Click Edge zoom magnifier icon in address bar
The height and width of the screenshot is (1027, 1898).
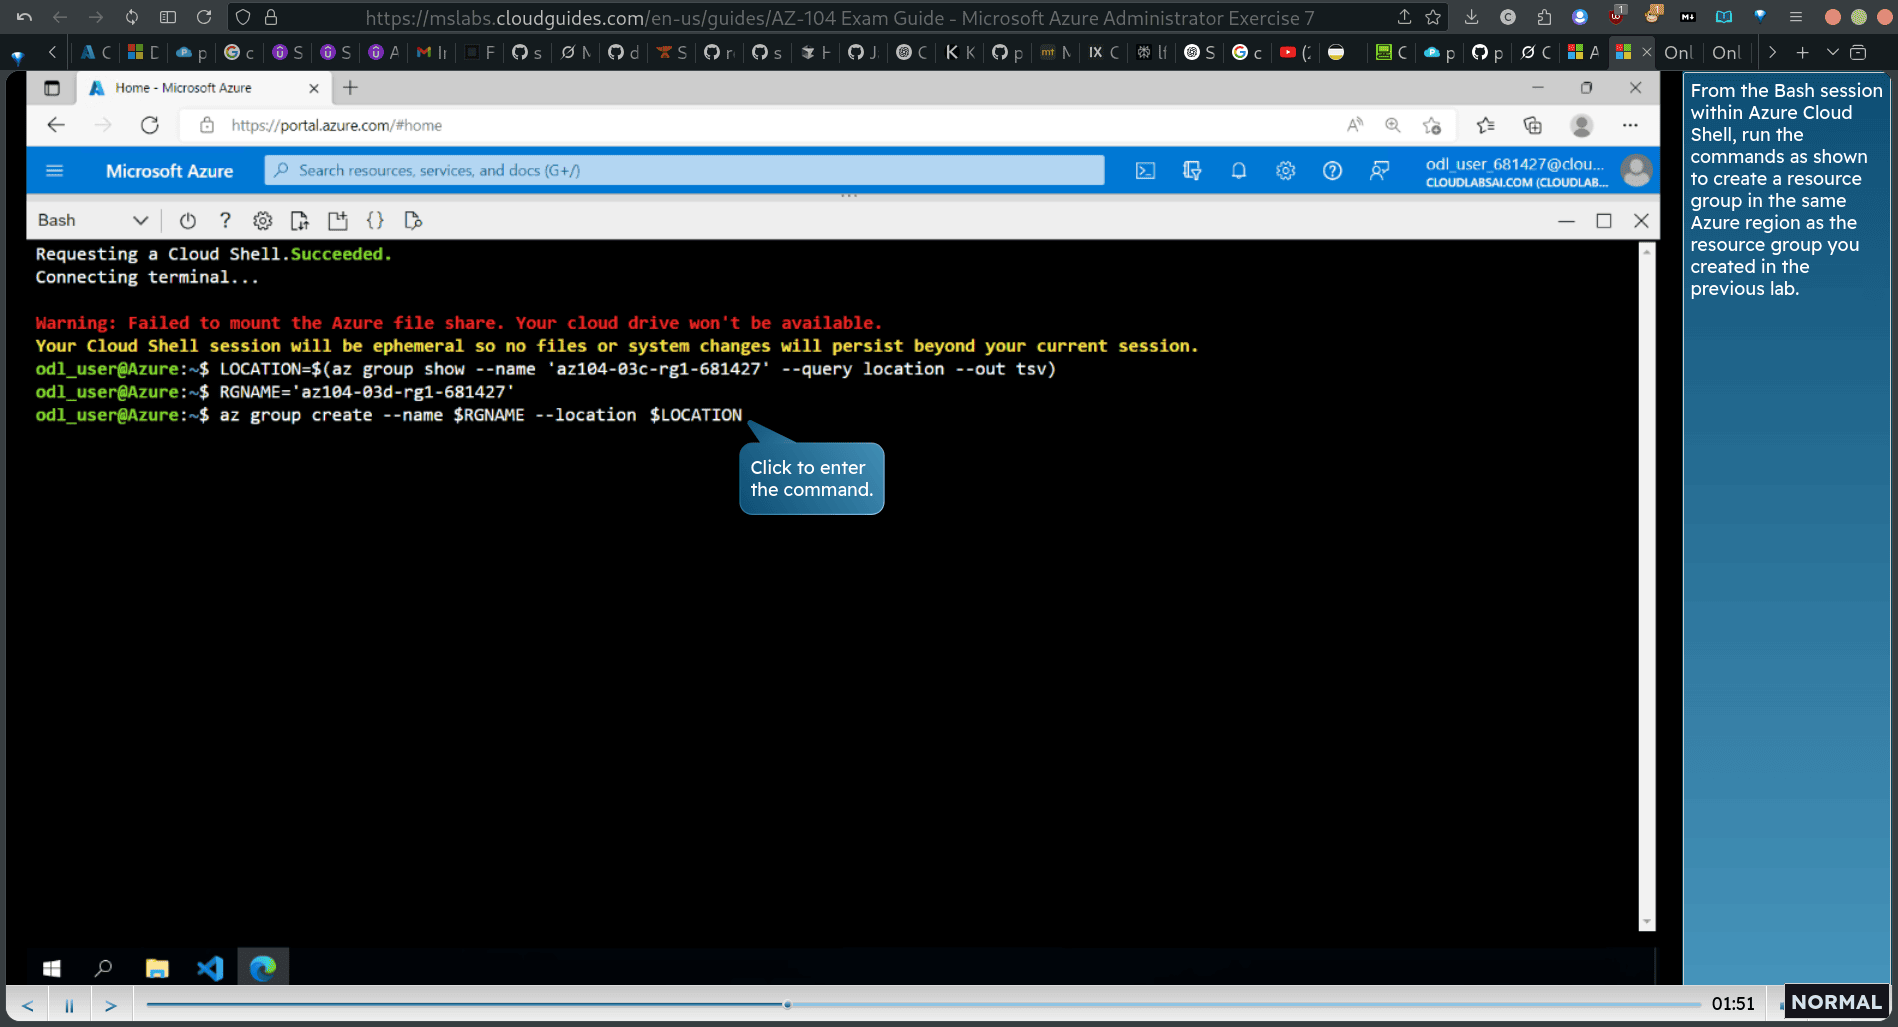[x=1393, y=125]
